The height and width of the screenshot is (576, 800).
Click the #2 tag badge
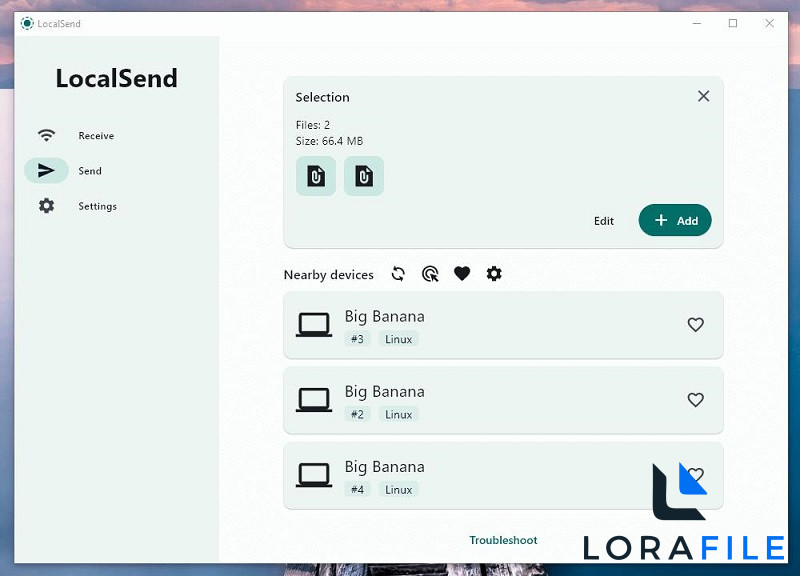click(357, 414)
